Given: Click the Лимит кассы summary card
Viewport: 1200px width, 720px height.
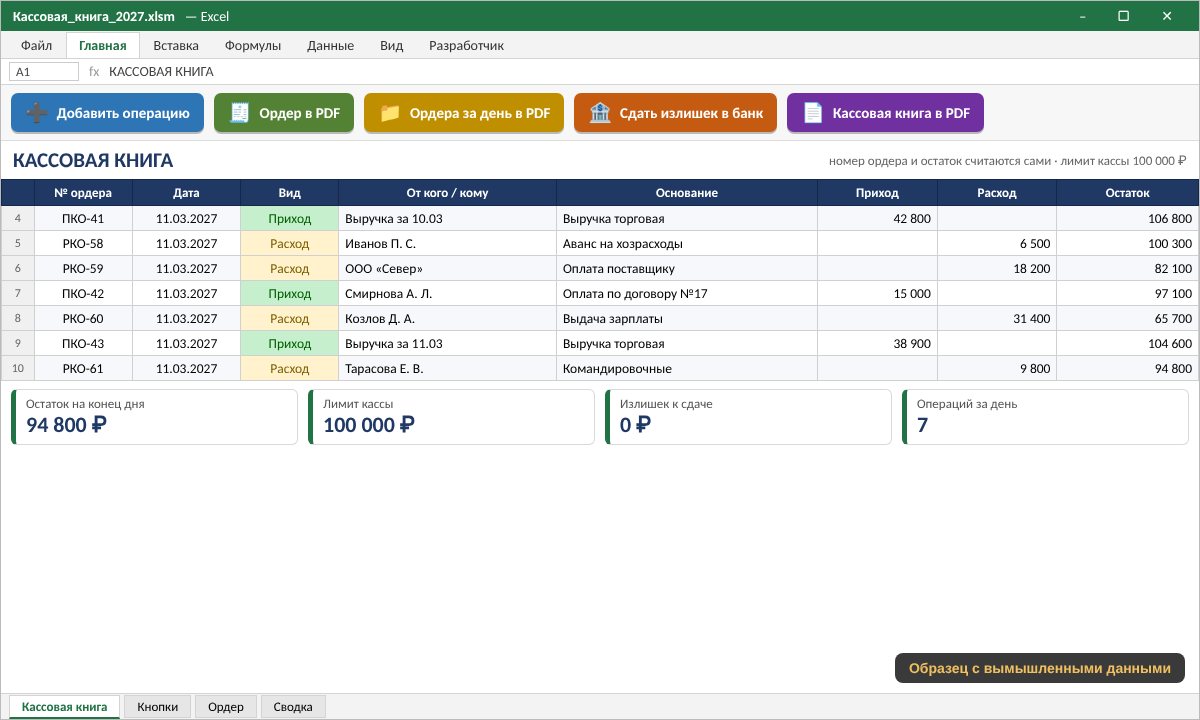Looking at the screenshot, I should (x=451, y=417).
